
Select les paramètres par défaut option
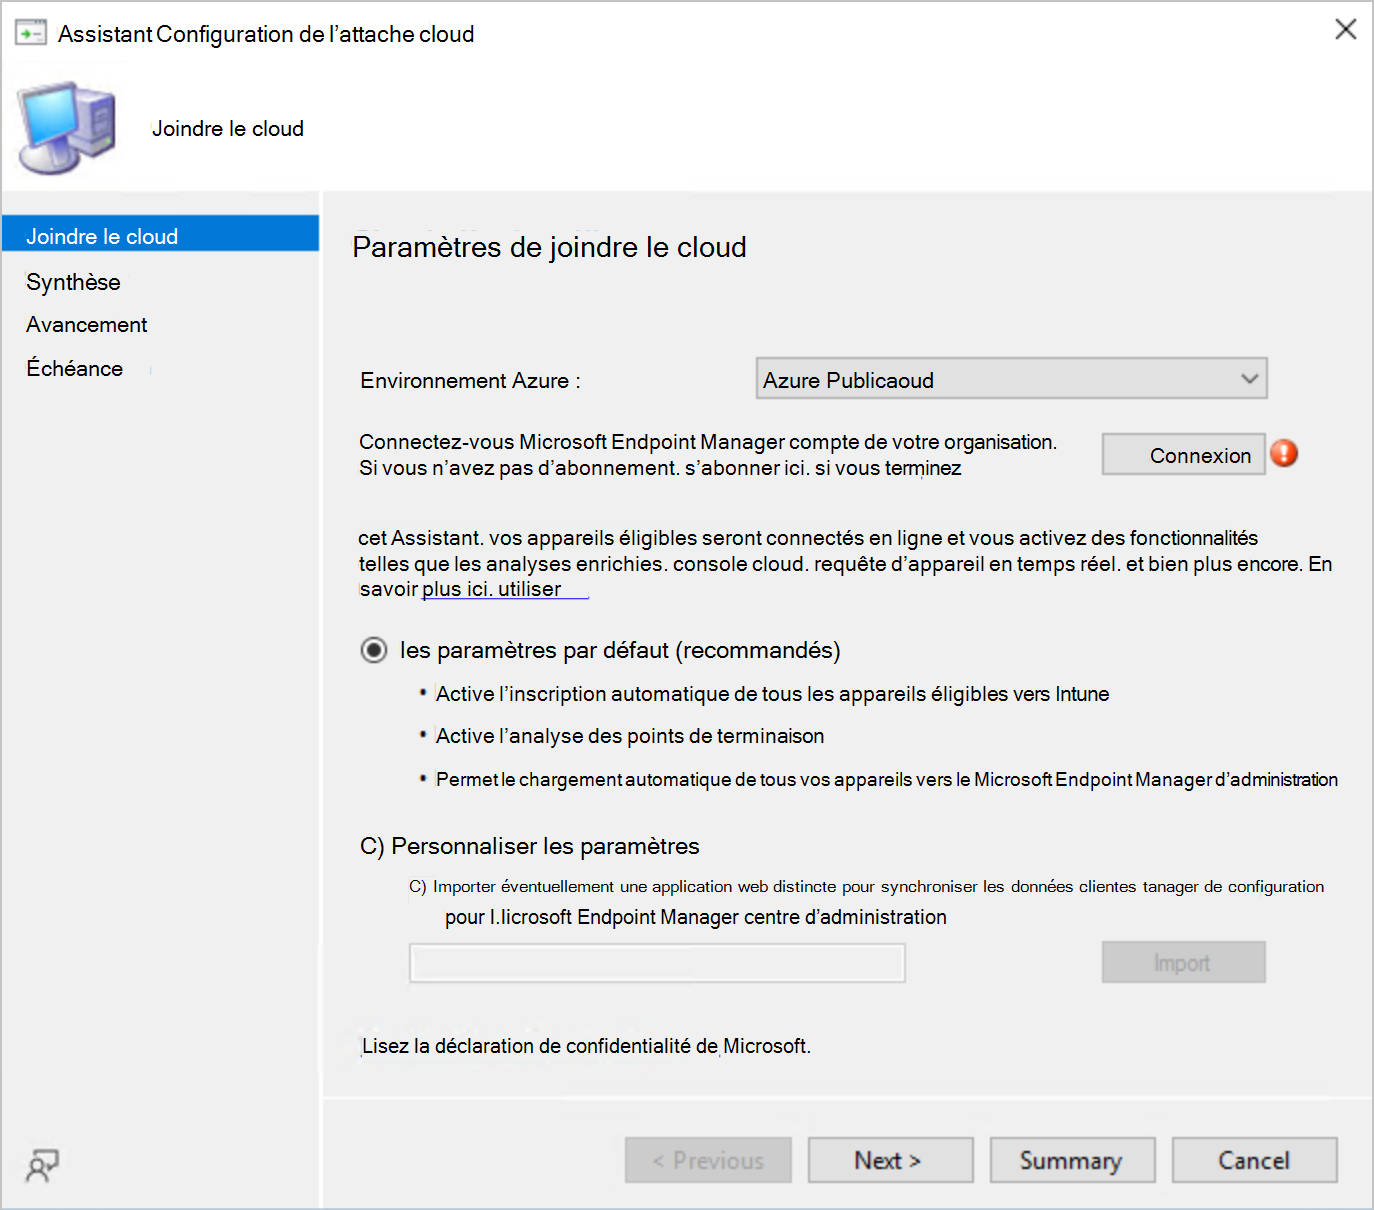click(373, 649)
